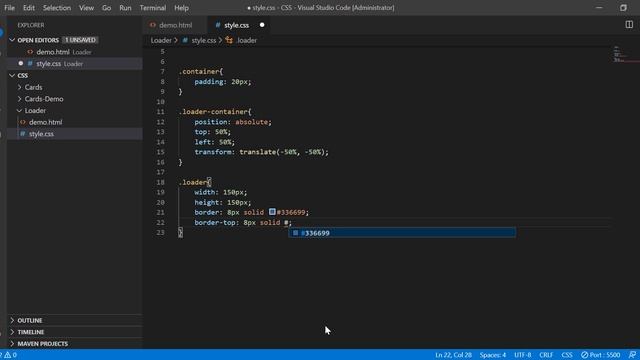Click Ln 22, Col 28 in status bar

[x=453, y=355]
